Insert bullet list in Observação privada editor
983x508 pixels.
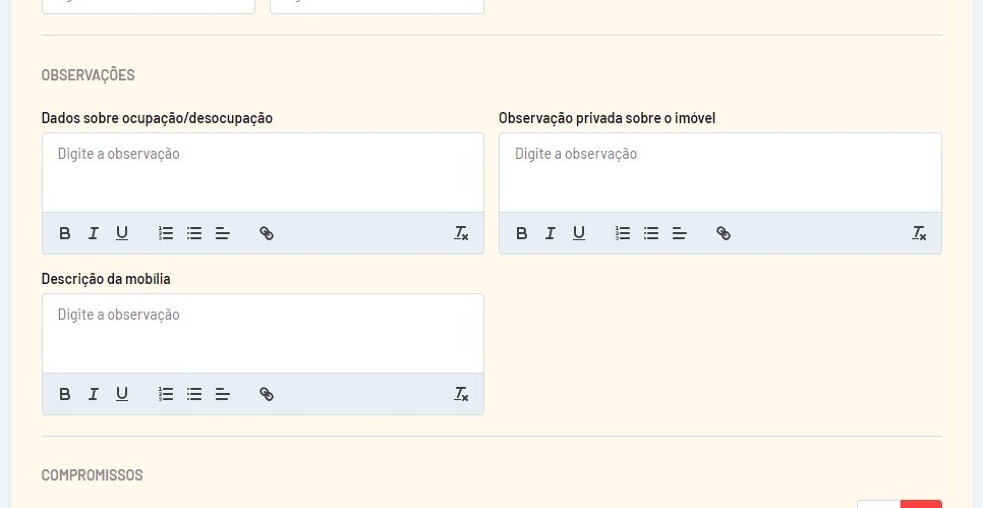pos(651,233)
